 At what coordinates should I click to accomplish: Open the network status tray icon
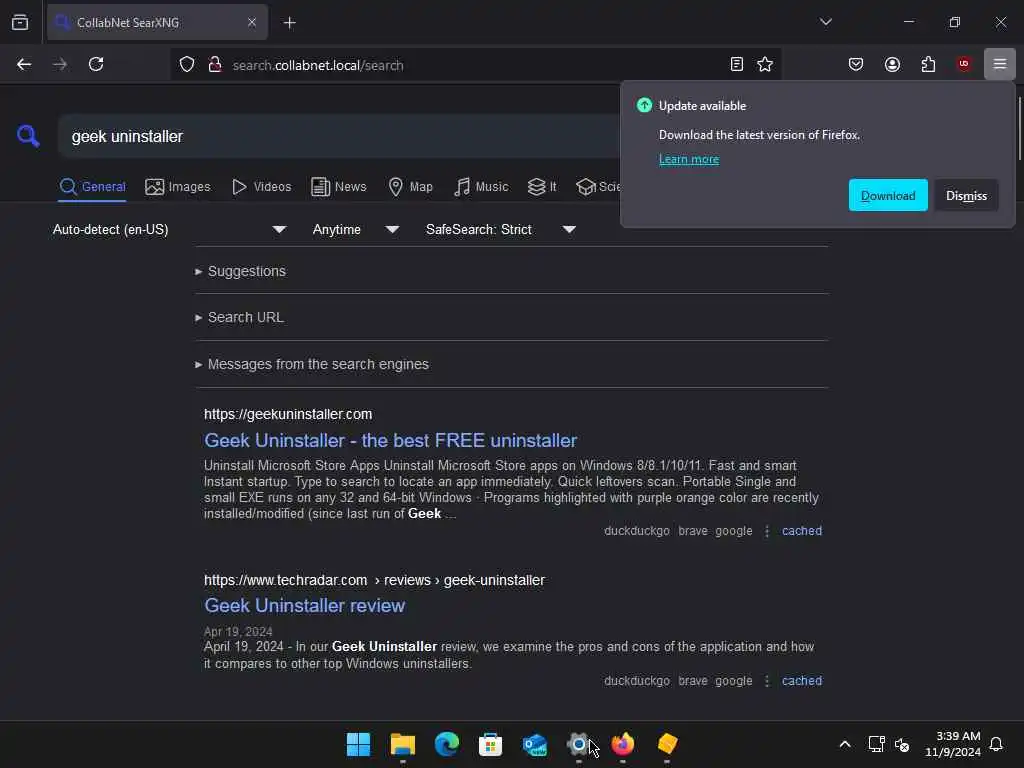coord(876,744)
